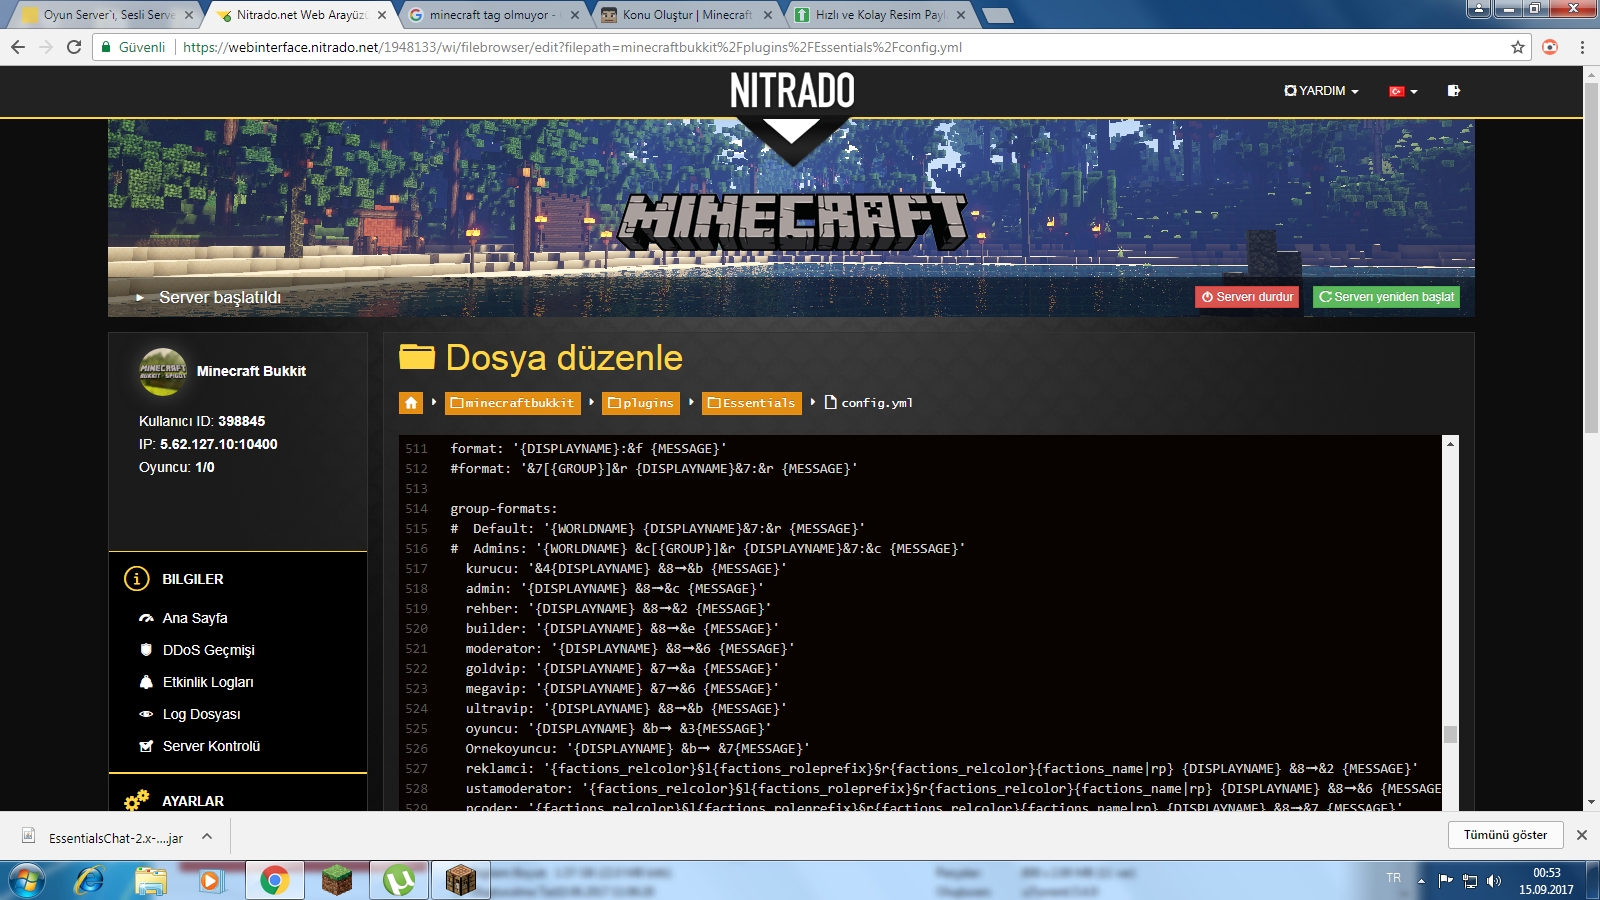This screenshot has width=1600, height=900.
Task: Navigate to plugins folder breadcrumb
Action: (641, 403)
